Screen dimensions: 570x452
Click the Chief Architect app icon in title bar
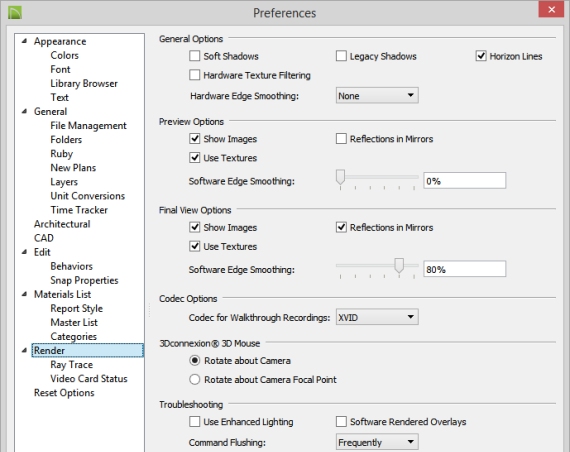pos(15,12)
